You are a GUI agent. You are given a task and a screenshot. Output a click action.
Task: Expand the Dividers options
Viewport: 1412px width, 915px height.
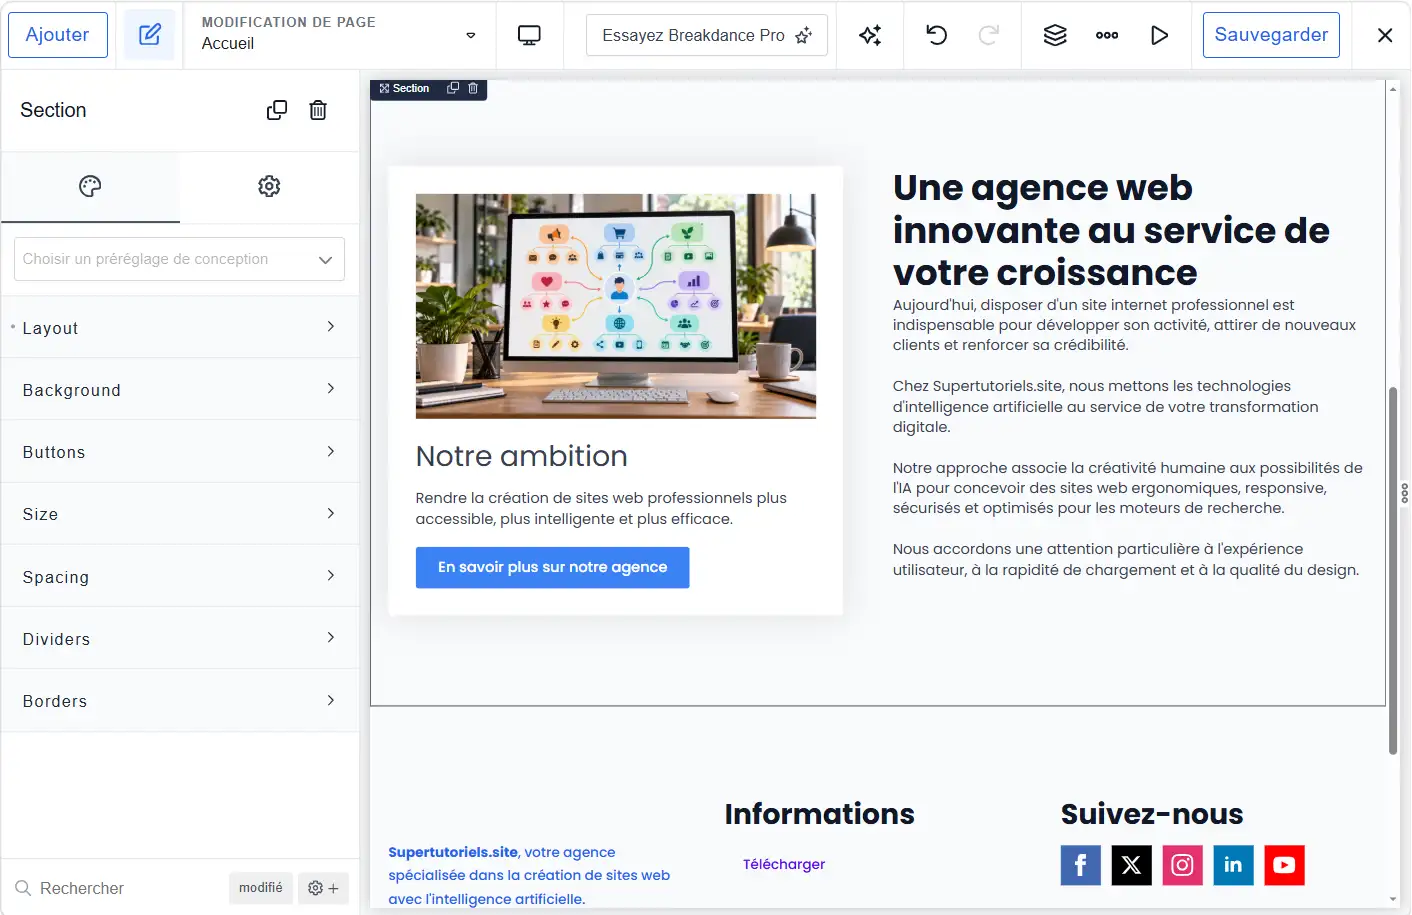180,638
